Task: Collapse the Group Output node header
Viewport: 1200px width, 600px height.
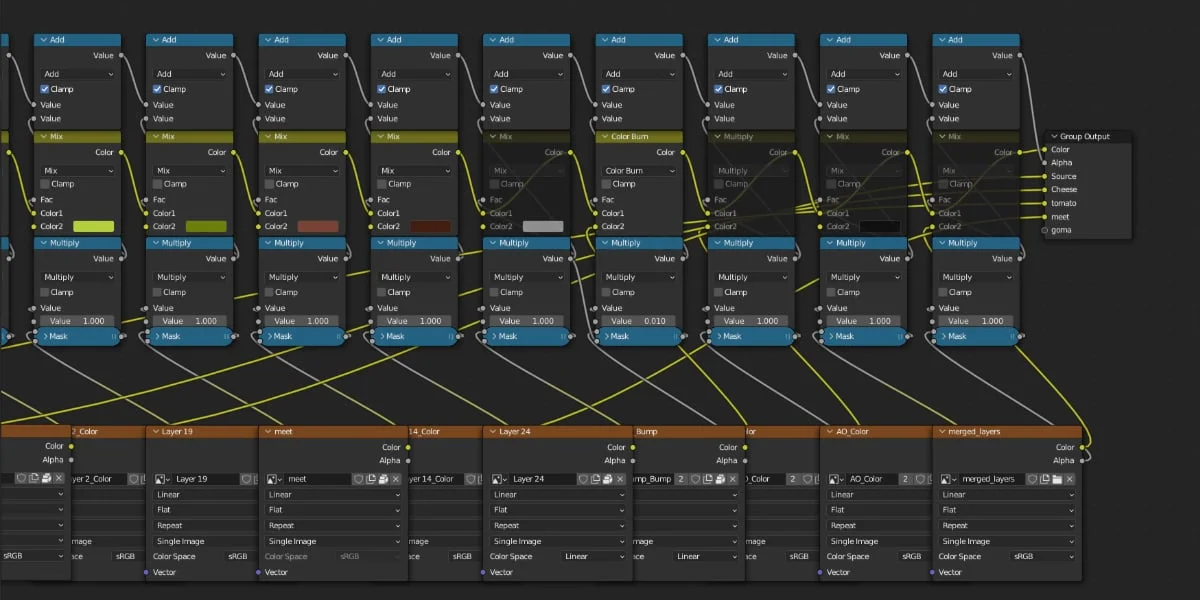Action: (1054, 135)
